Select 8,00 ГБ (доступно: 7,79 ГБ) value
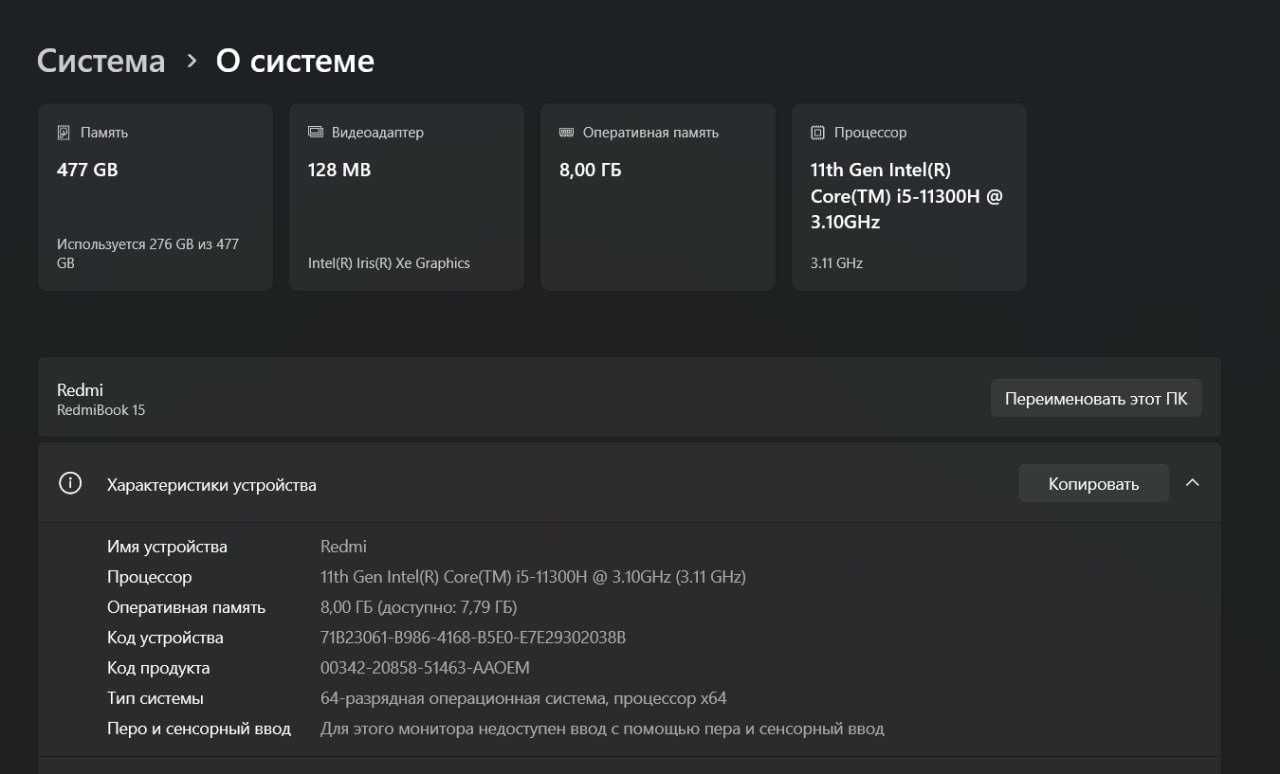This screenshot has height=774, width=1280. [x=418, y=607]
